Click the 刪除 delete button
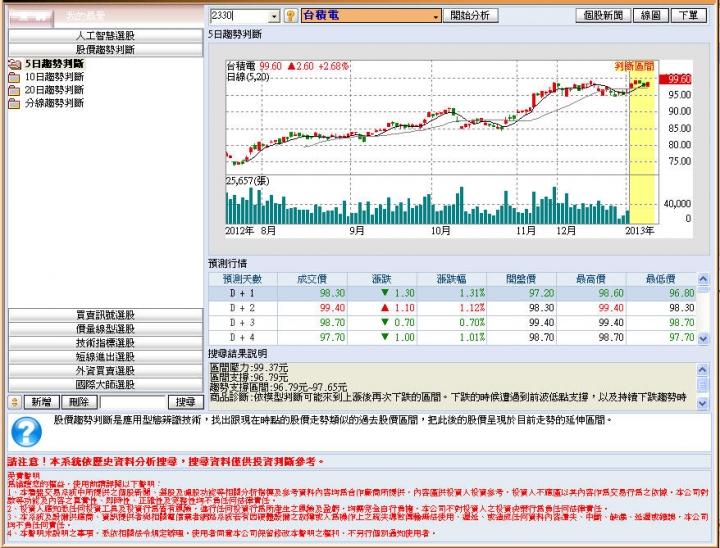 click(79, 402)
